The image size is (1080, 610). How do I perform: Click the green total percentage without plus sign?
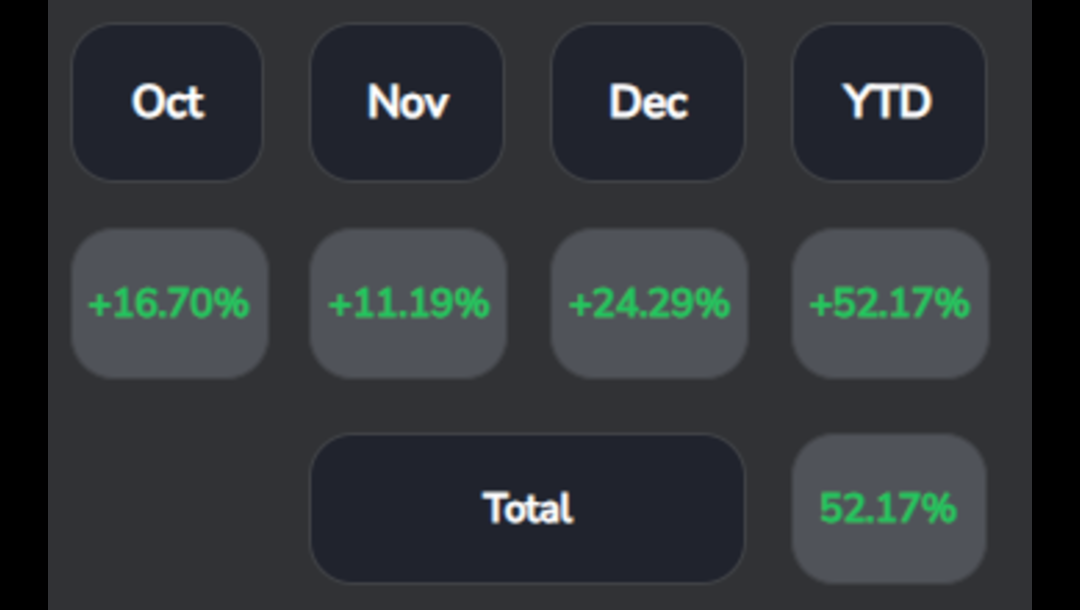click(x=889, y=508)
